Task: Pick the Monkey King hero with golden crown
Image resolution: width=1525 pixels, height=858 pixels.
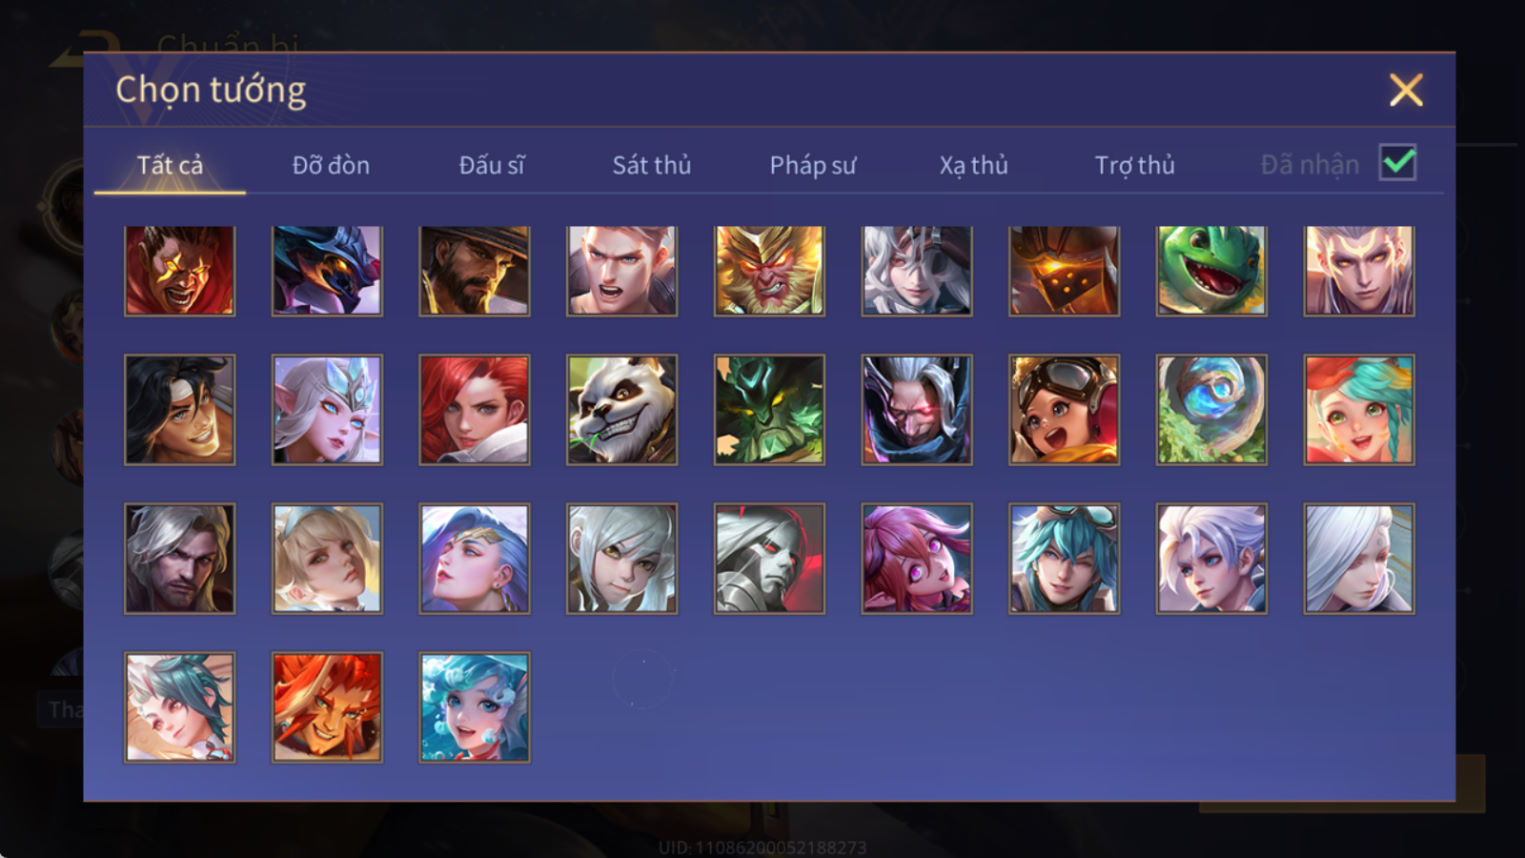Action: [x=769, y=270]
